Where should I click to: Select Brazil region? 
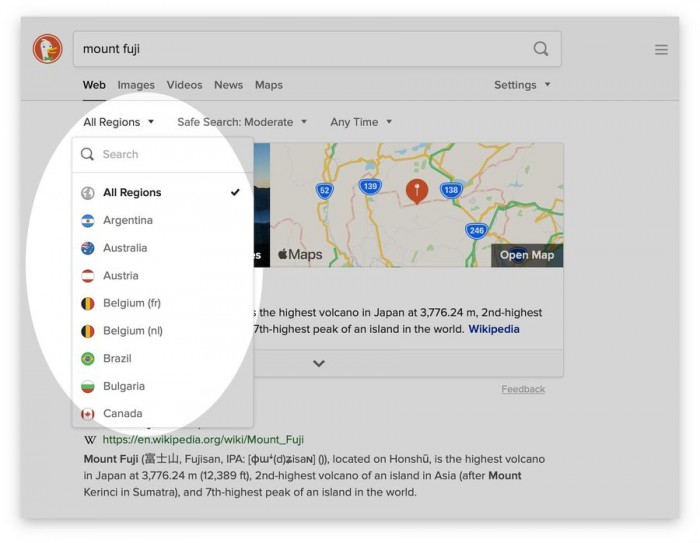tap(162, 359)
